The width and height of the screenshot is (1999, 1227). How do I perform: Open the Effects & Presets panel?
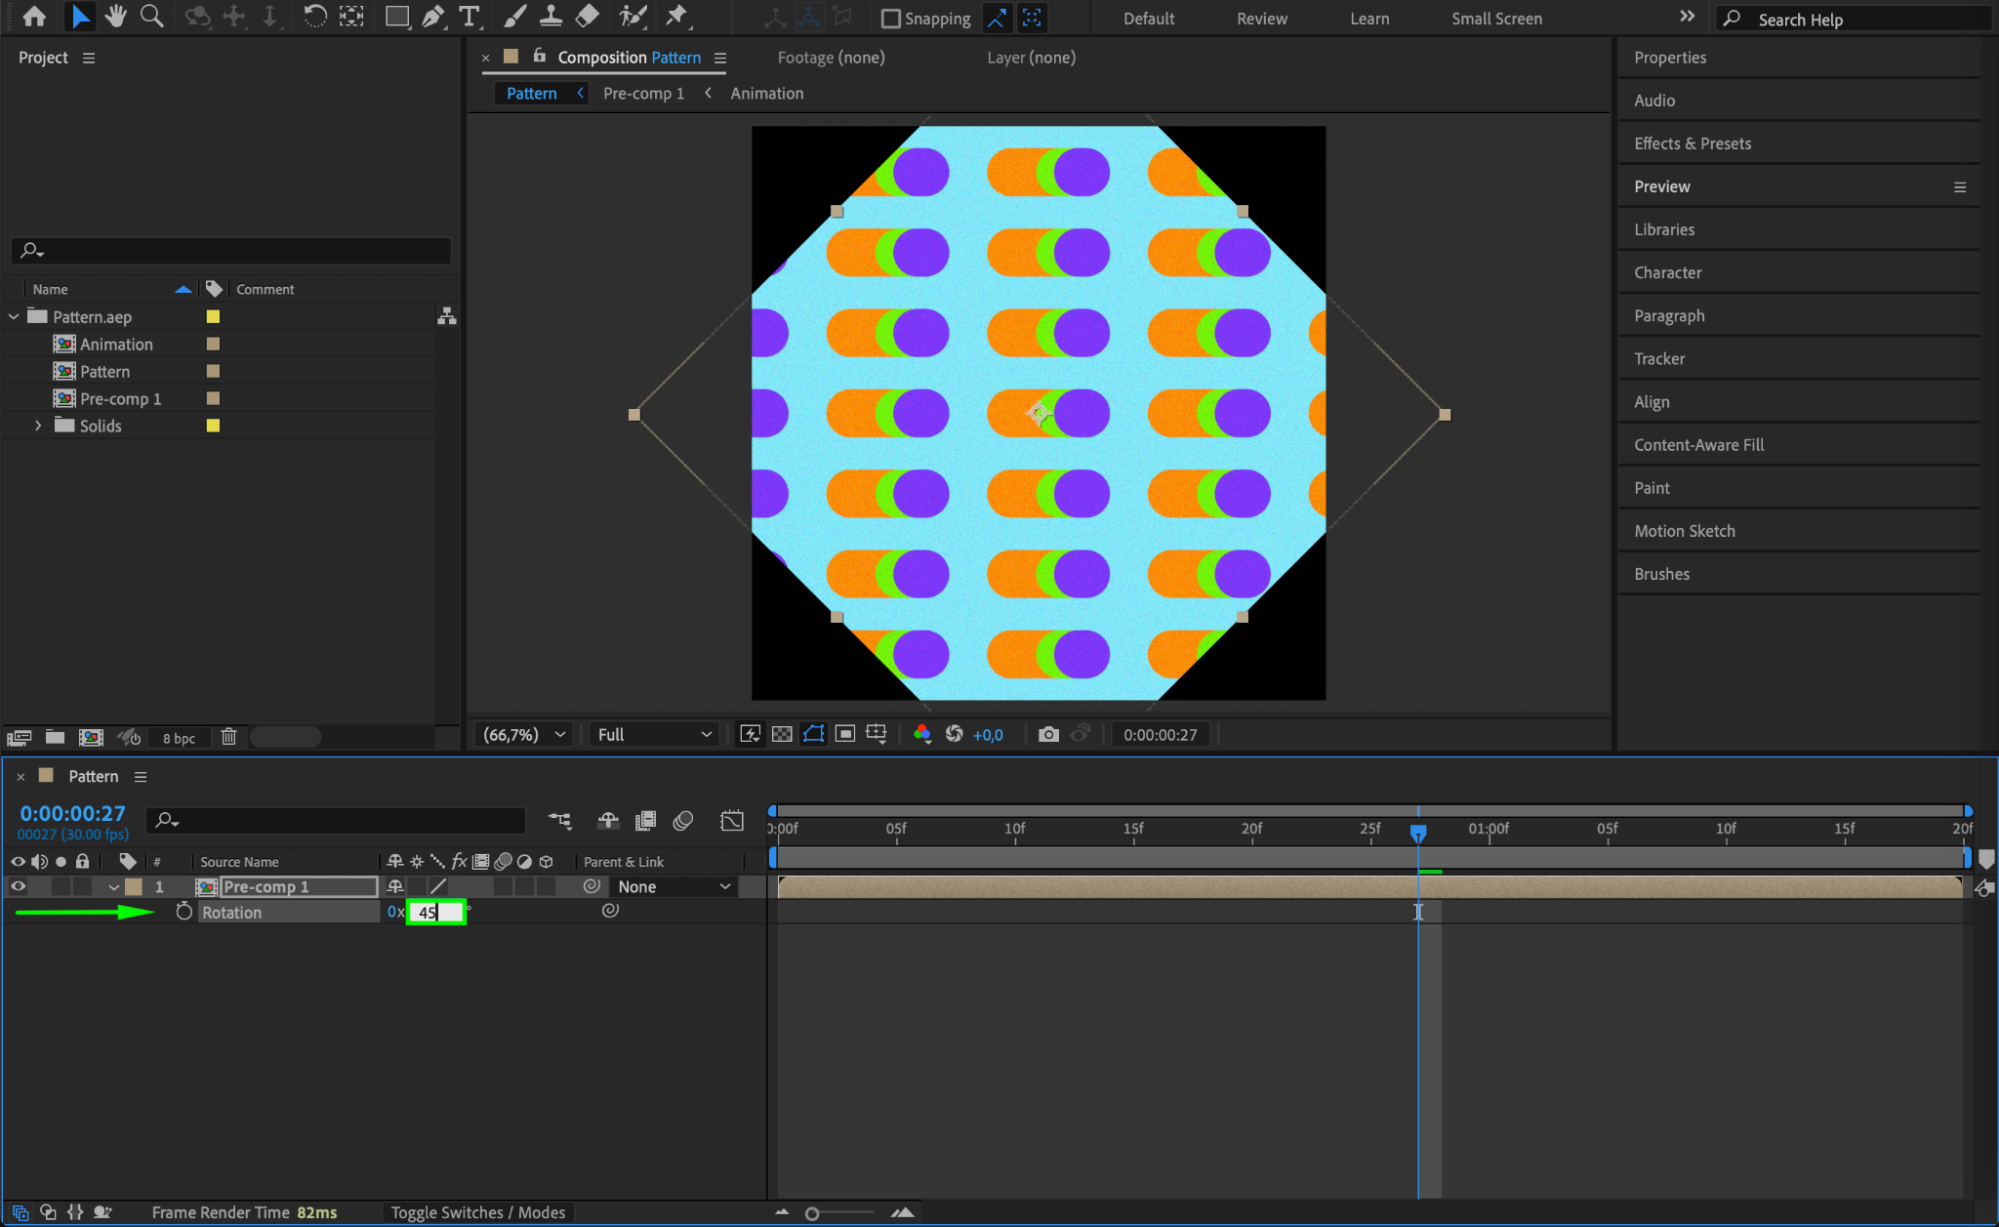point(1692,143)
